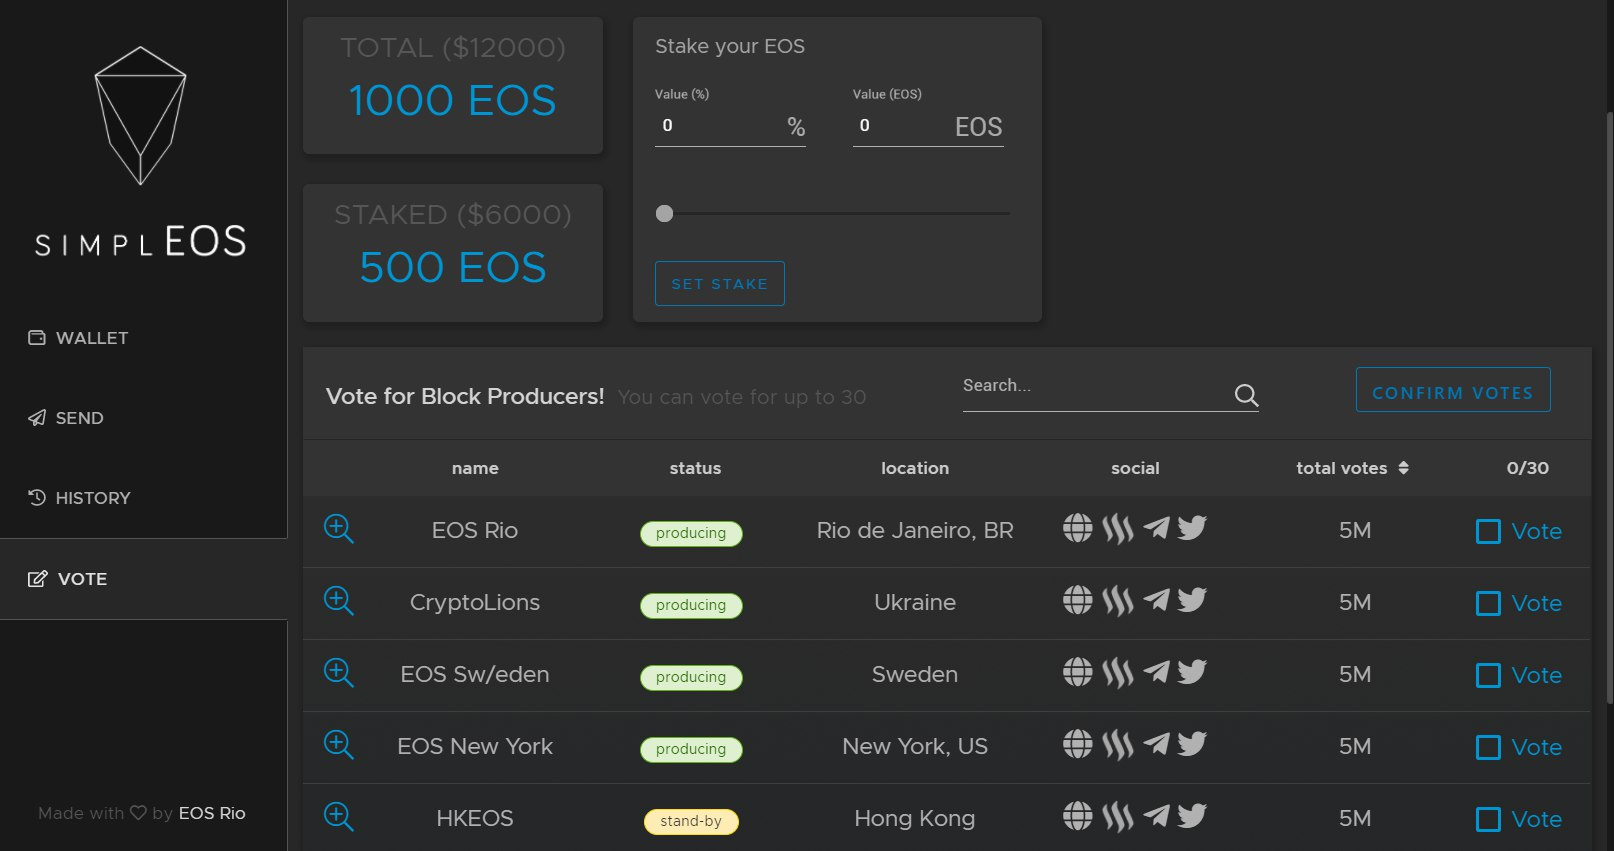Image resolution: width=1614 pixels, height=851 pixels.
Task: Click the stake slider handle
Action: 664,213
